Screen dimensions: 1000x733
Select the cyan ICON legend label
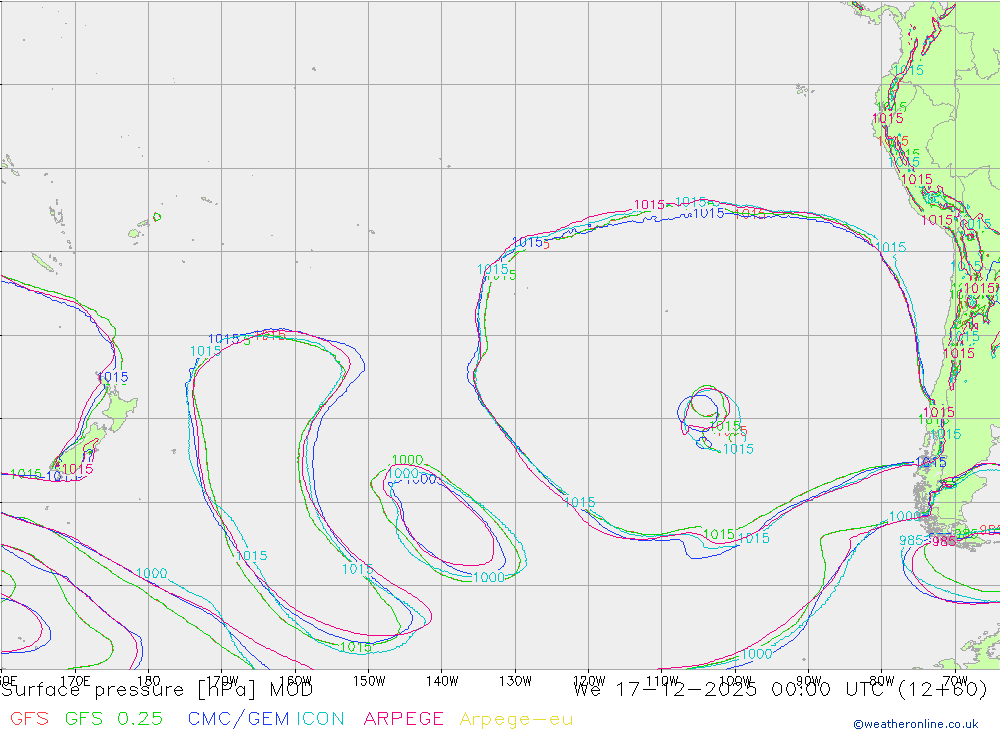321,718
